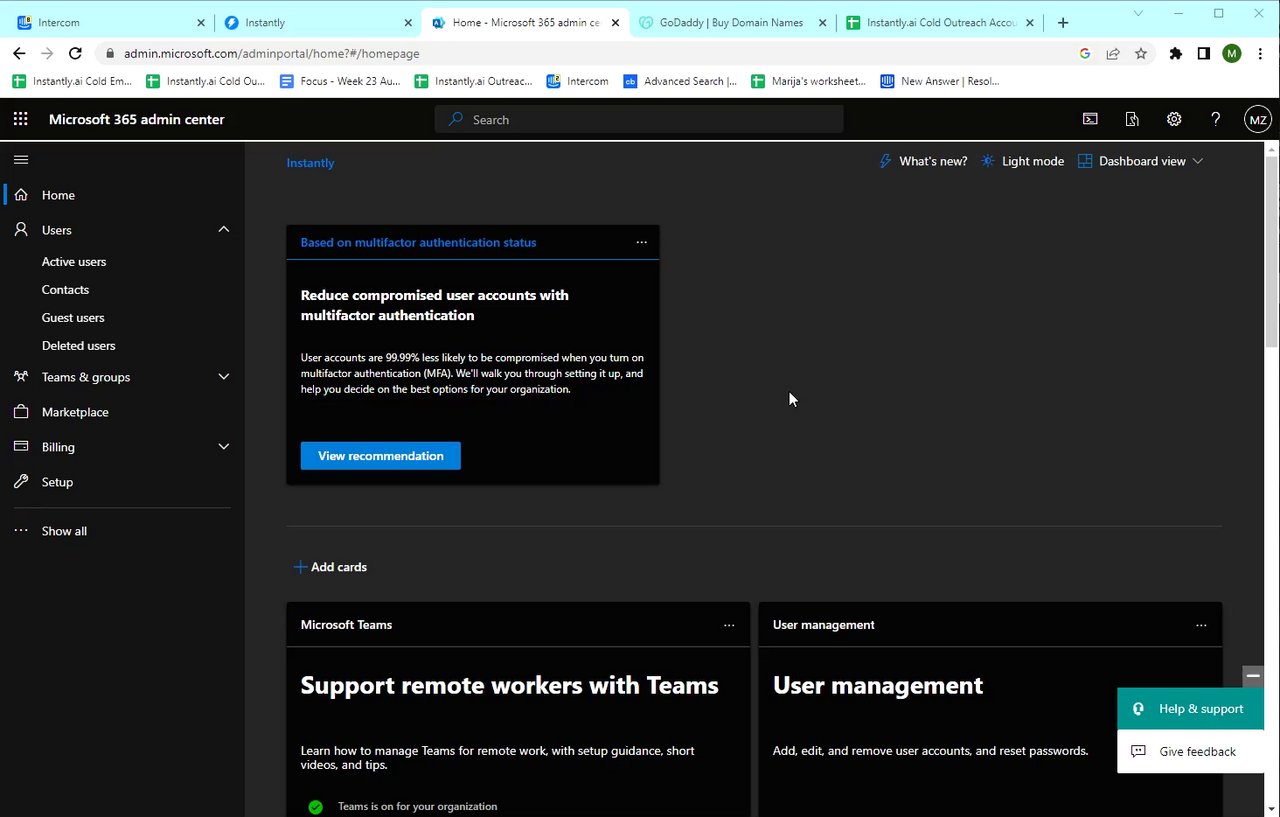The width and height of the screenshot is (1280, 817).
Task: Close the GoDaddy browser tab
Action: (822, 22)
